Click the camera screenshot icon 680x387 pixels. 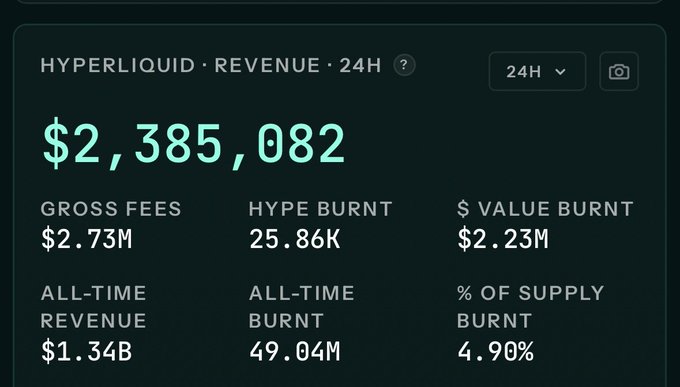619,72
